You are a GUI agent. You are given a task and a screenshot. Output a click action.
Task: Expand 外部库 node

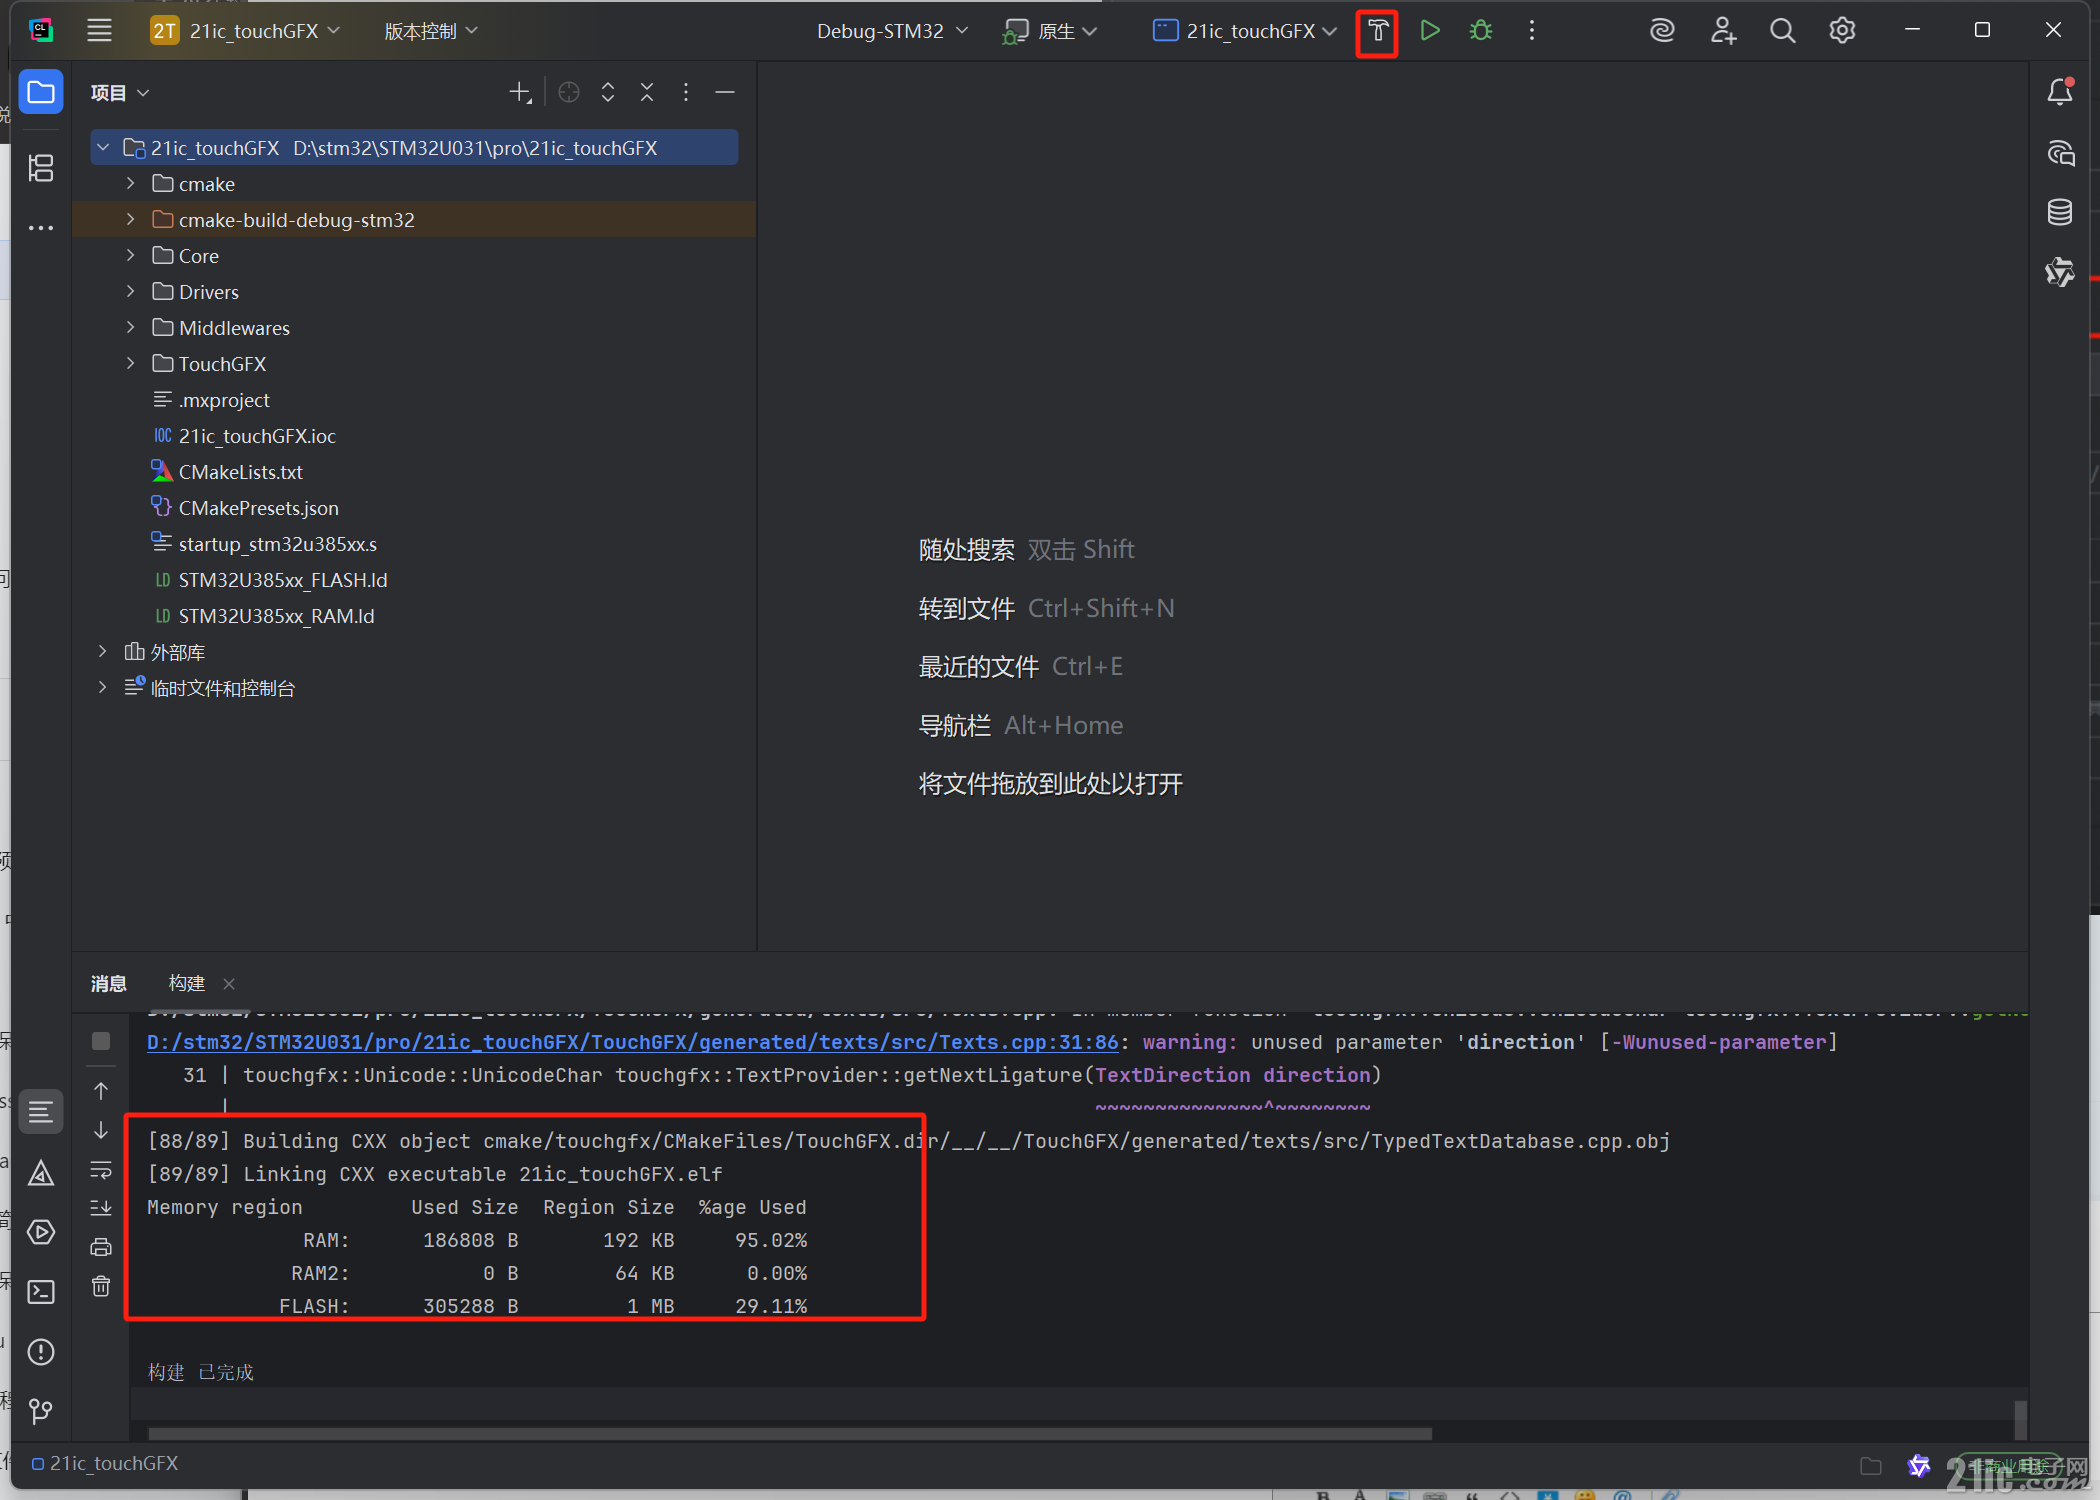coord(102,652)
